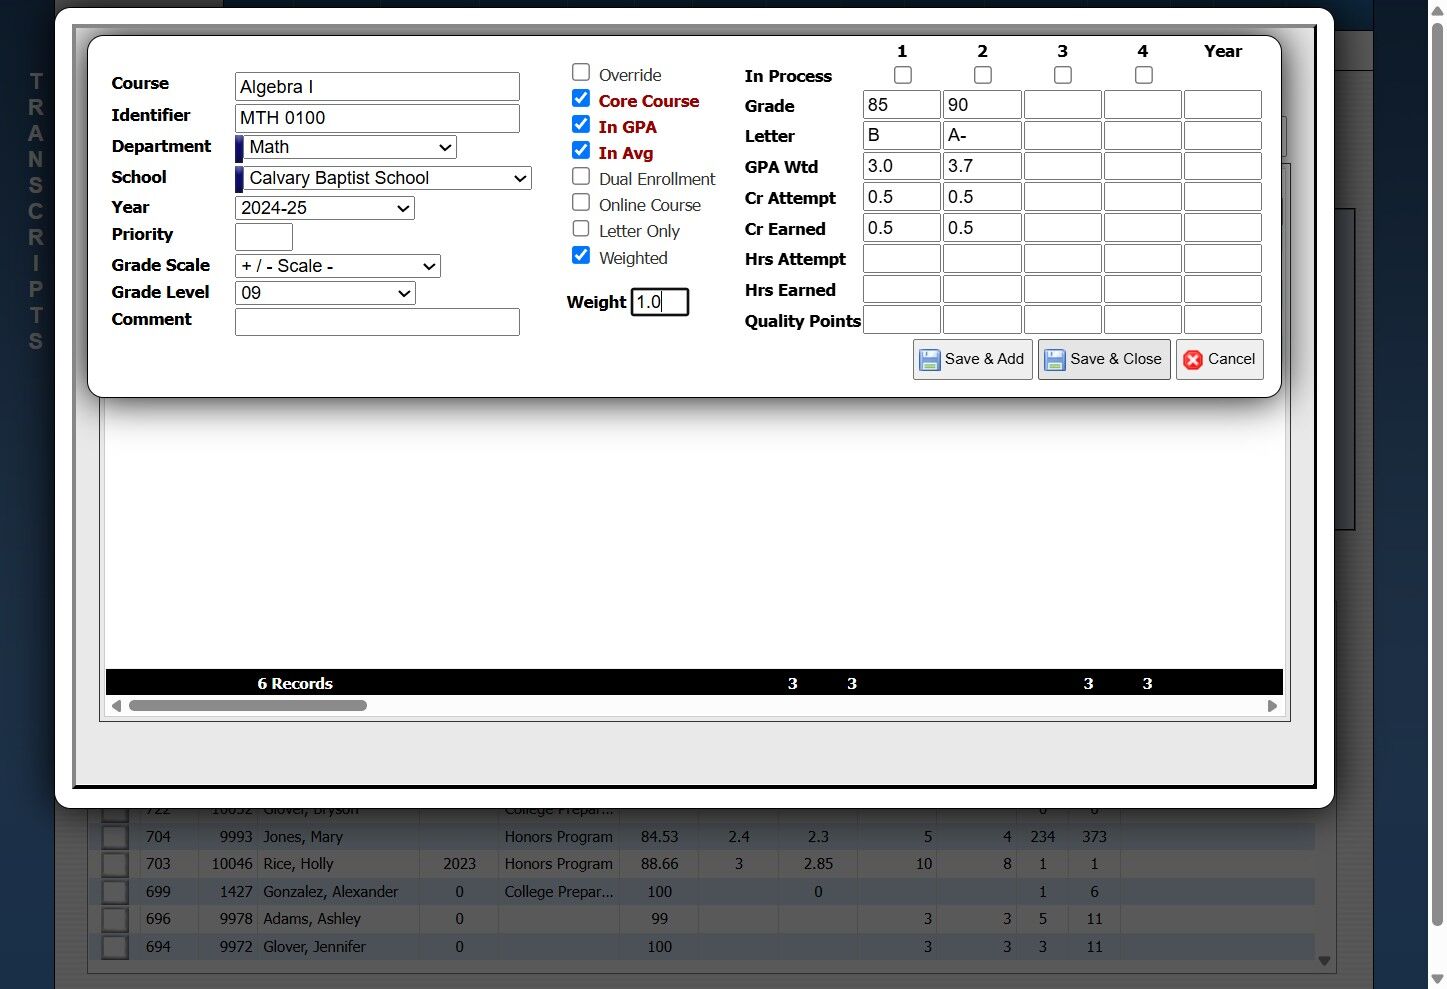The height and width of the screenshot is (989, 1447).
Task: Click the red Cancel X icon
Action: (1192, 360)
